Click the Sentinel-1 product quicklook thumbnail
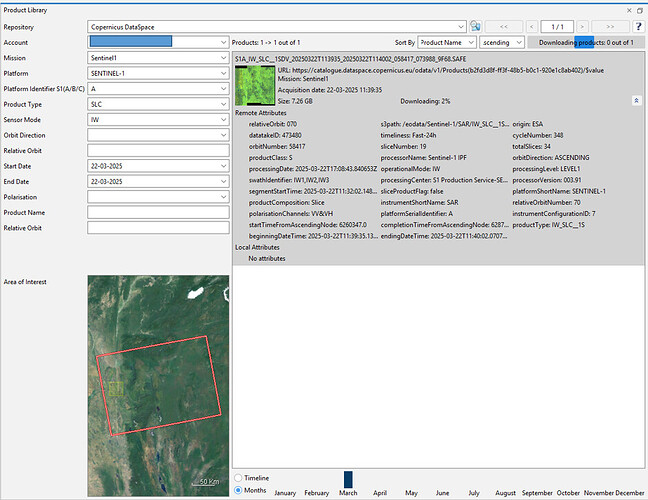 pyautogui.click(x=253, y=86)
